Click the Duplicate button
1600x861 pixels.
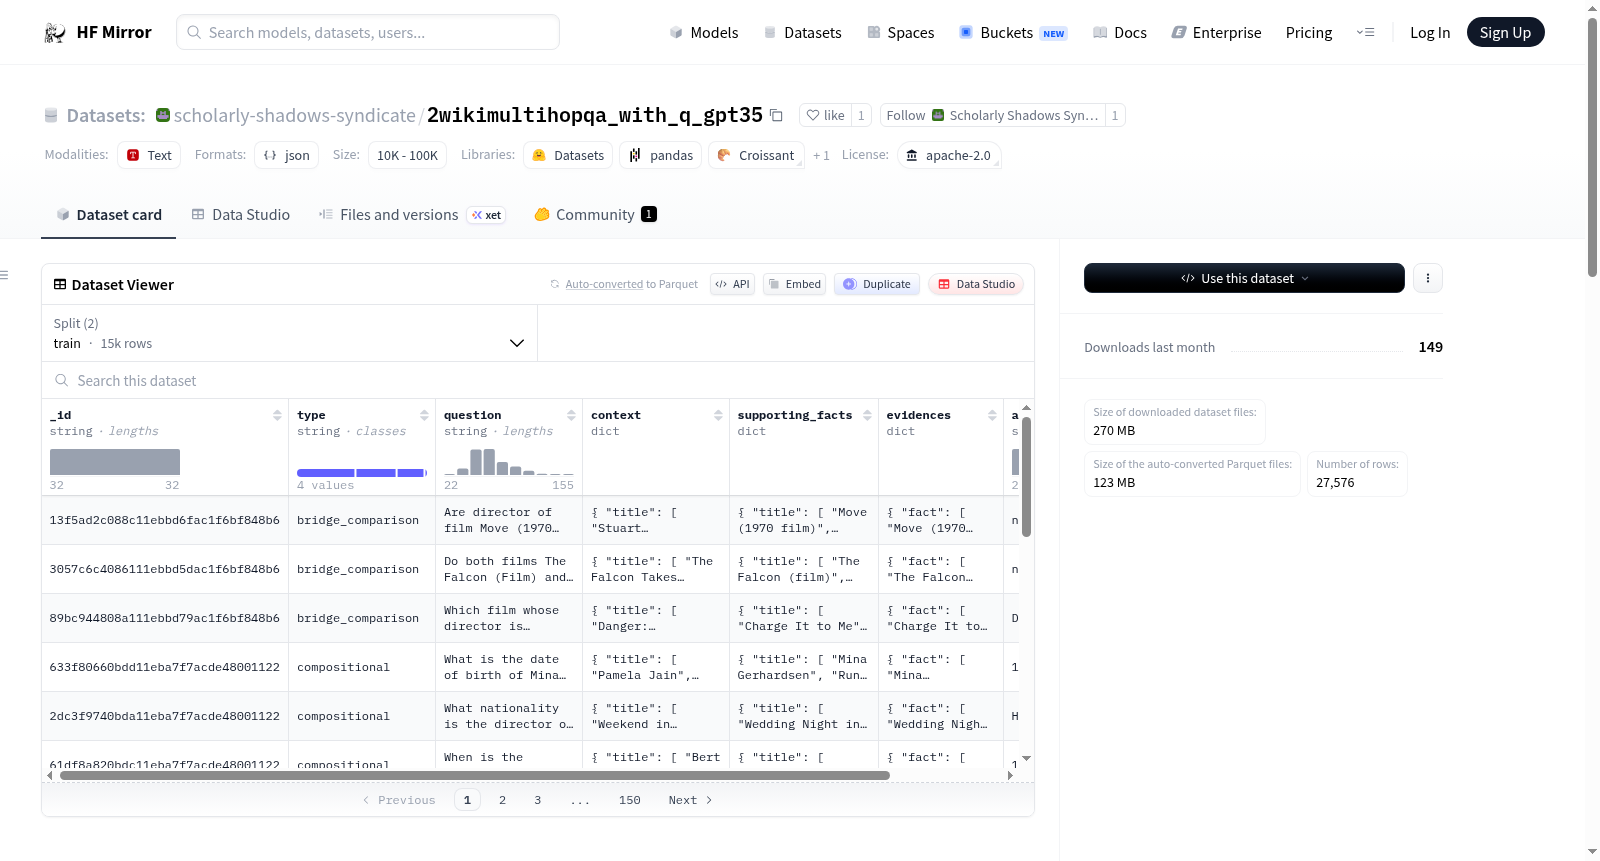pos(877,284)
